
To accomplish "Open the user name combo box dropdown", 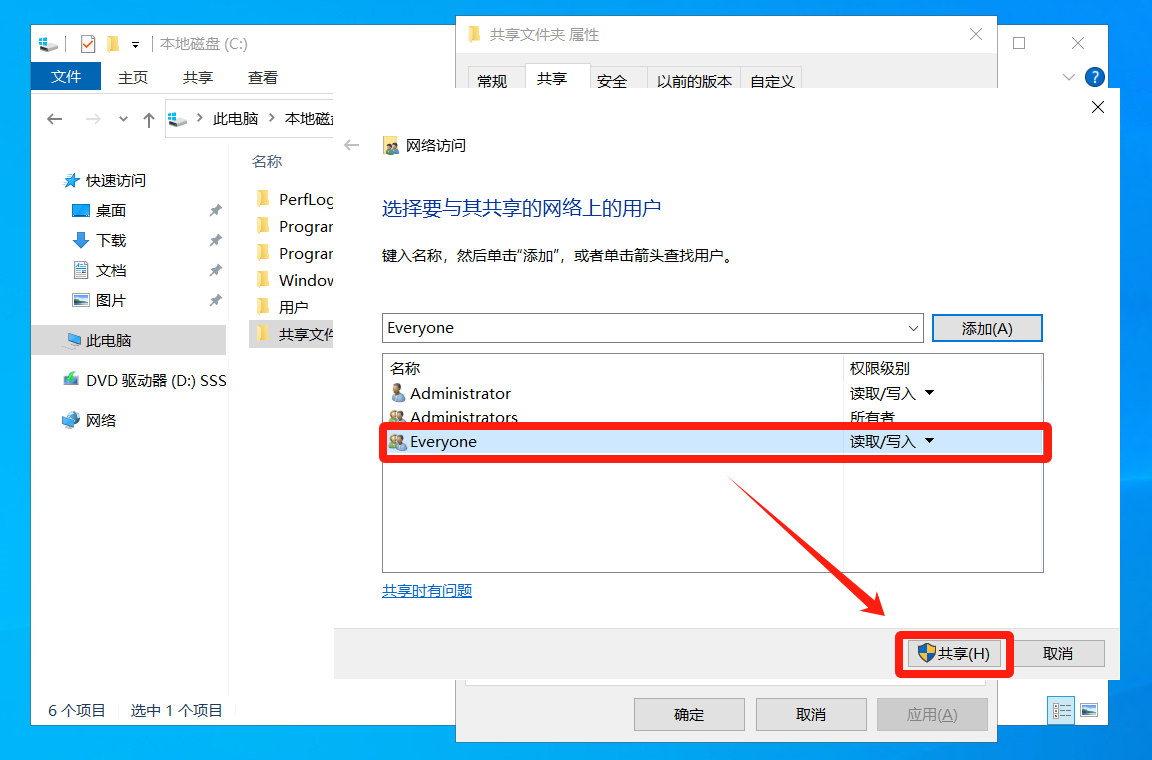I will 913,328.
